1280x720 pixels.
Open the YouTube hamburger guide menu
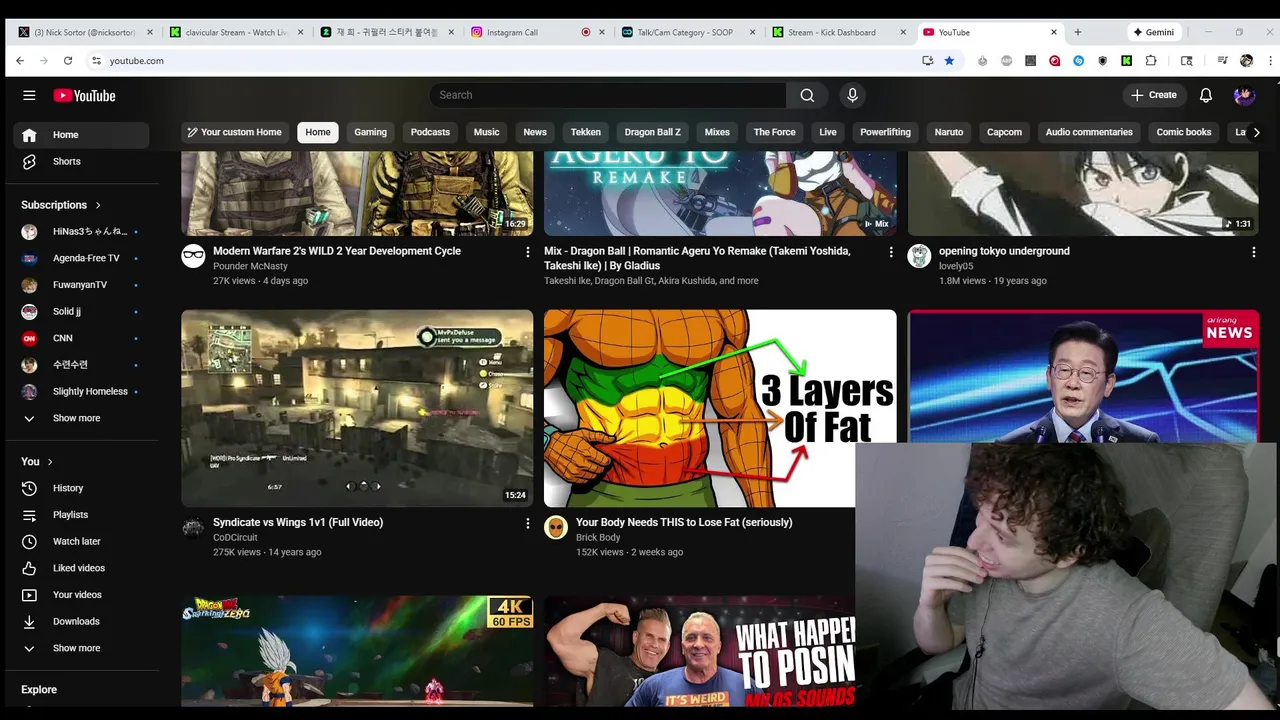[29, 95]
